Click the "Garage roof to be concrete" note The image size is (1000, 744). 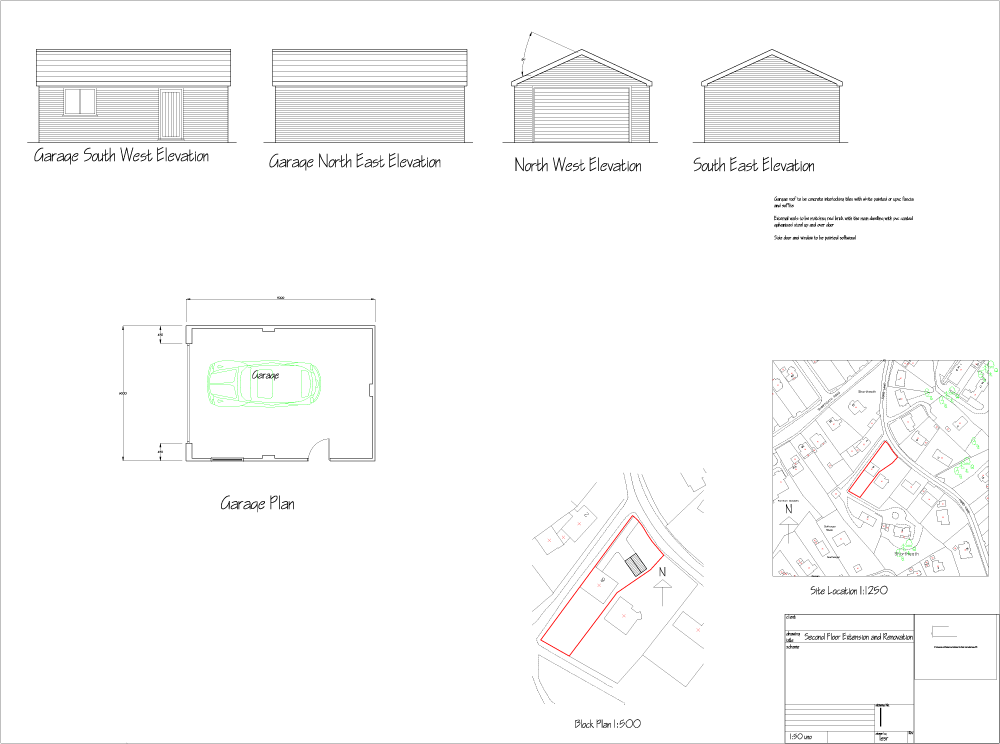click(x=844, y=203)
